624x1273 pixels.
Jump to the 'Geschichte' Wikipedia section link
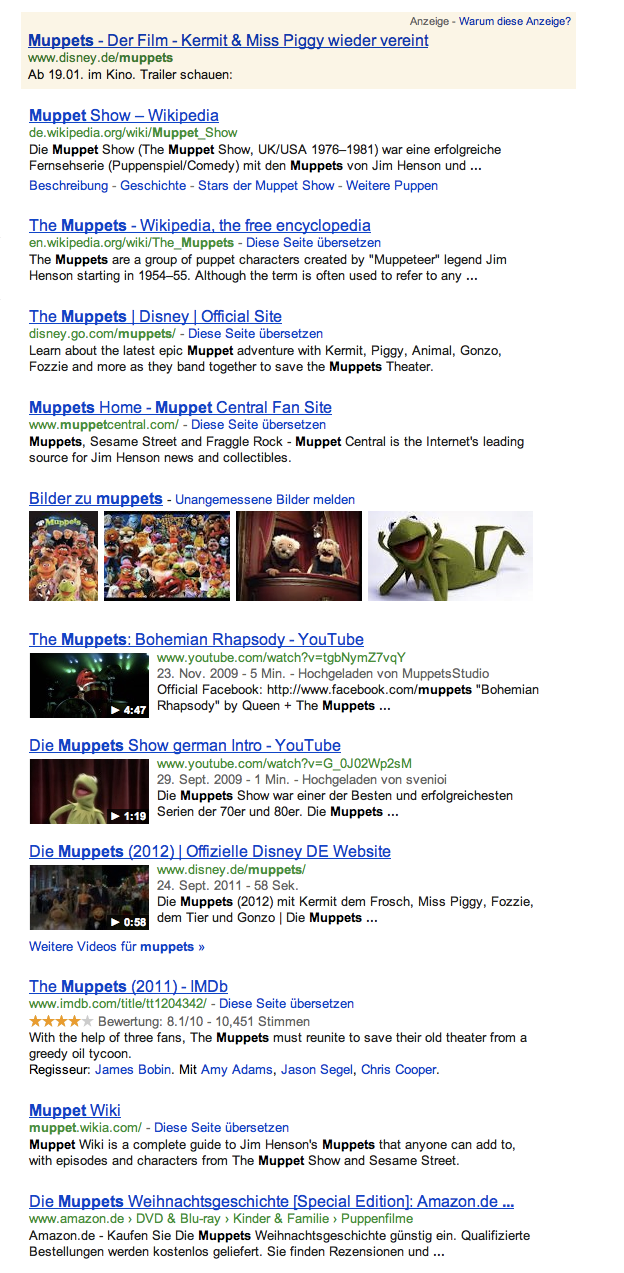tap(153, 186)
